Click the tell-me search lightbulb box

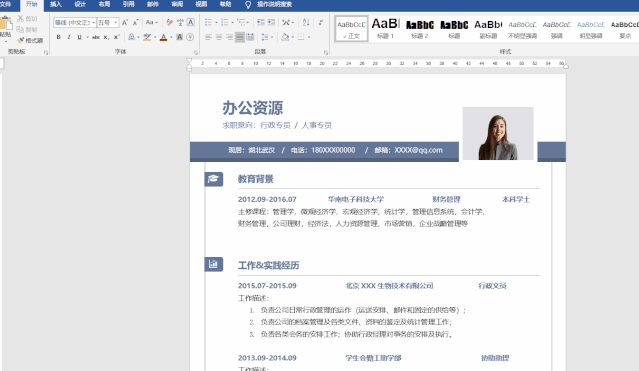click(x=269, y=4)
